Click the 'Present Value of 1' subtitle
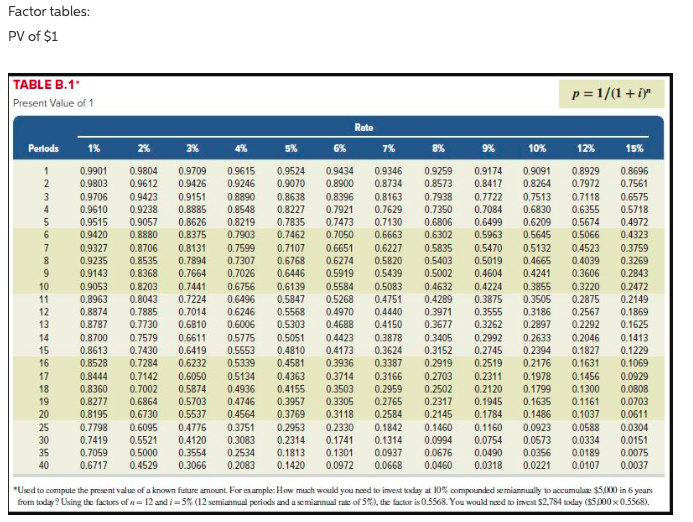 (x=53, y=103)
